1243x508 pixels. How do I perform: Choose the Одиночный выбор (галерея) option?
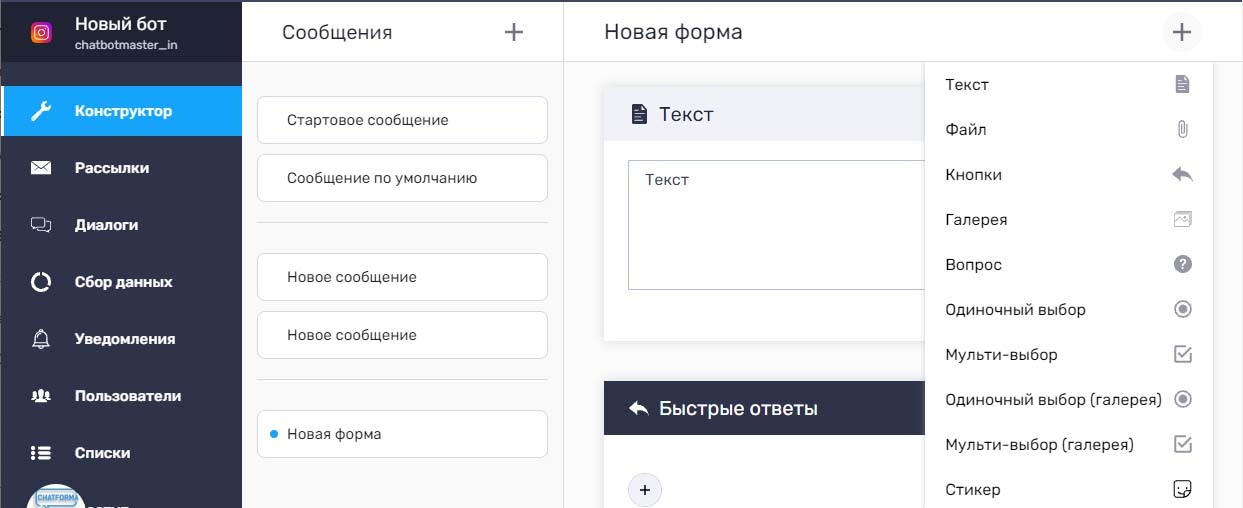[1053, 400]
